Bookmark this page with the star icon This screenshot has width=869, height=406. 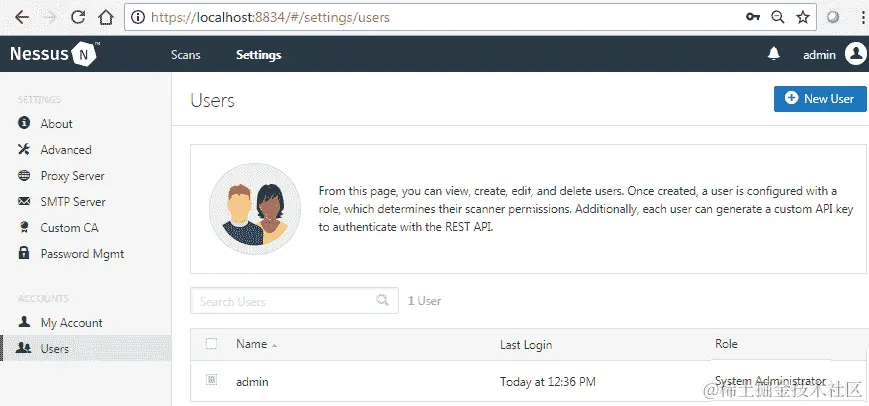pyautogui.click(x=802, y=18)
